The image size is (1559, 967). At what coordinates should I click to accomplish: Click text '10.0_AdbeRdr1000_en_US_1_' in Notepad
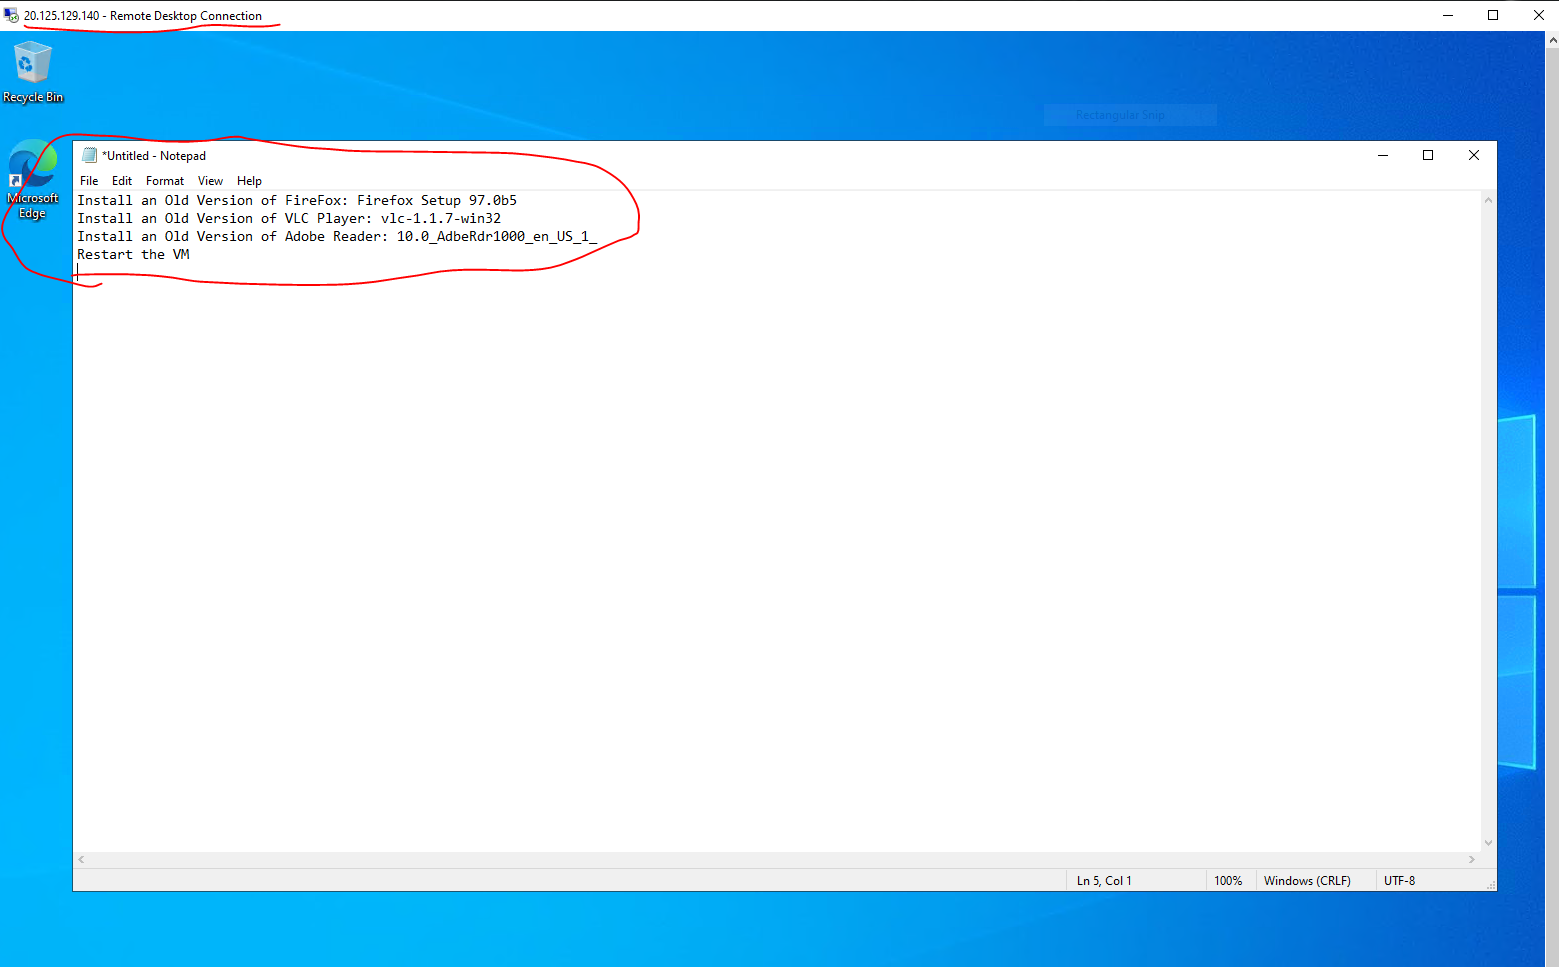(497, 236)
